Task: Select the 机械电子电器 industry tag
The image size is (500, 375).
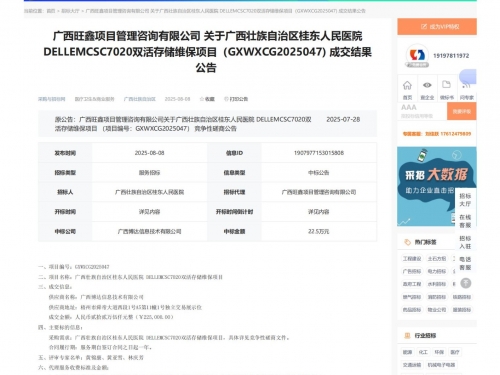Action: (441, 365)
